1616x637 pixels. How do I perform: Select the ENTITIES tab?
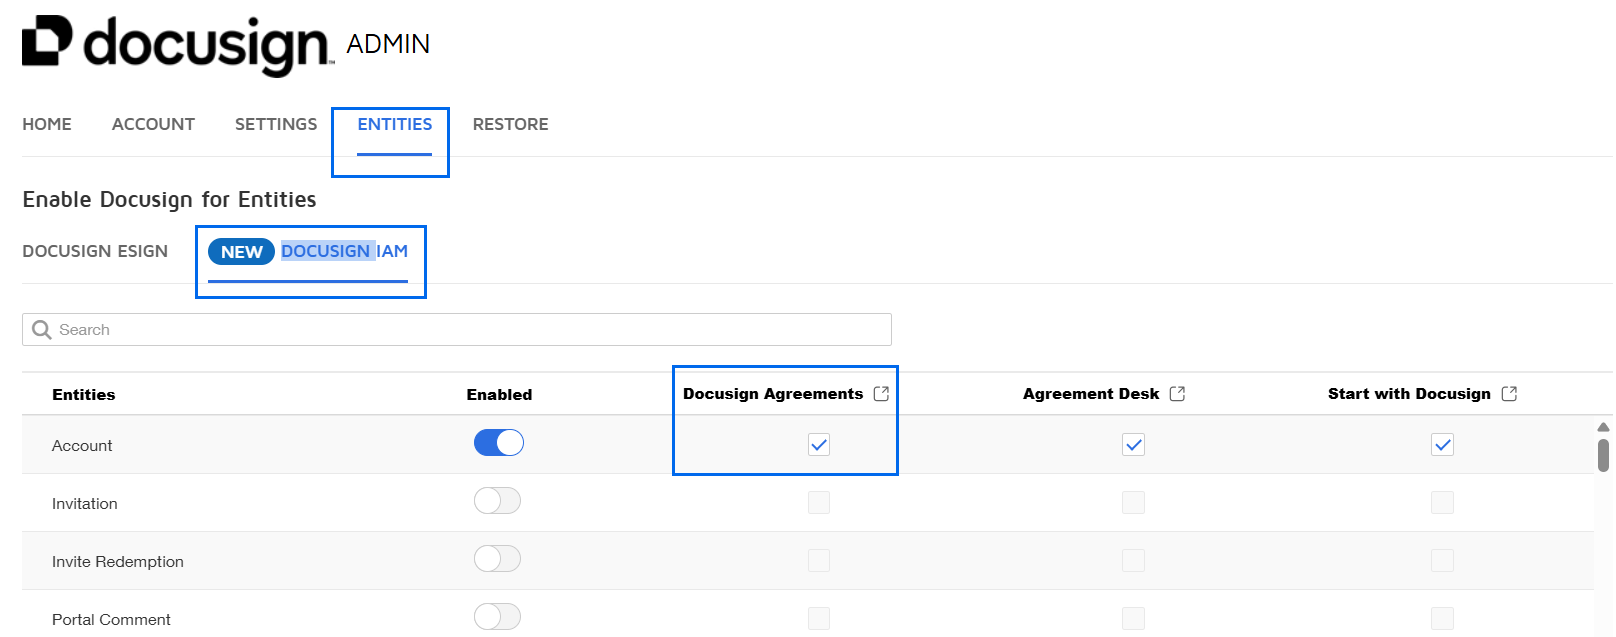pyautogui.click(x=395, y=124)
